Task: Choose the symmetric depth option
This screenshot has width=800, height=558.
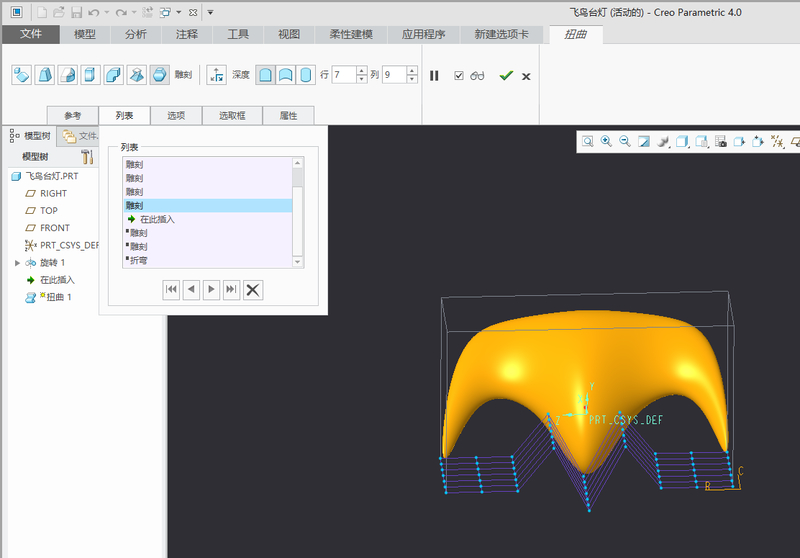Action: pos(305,75)
